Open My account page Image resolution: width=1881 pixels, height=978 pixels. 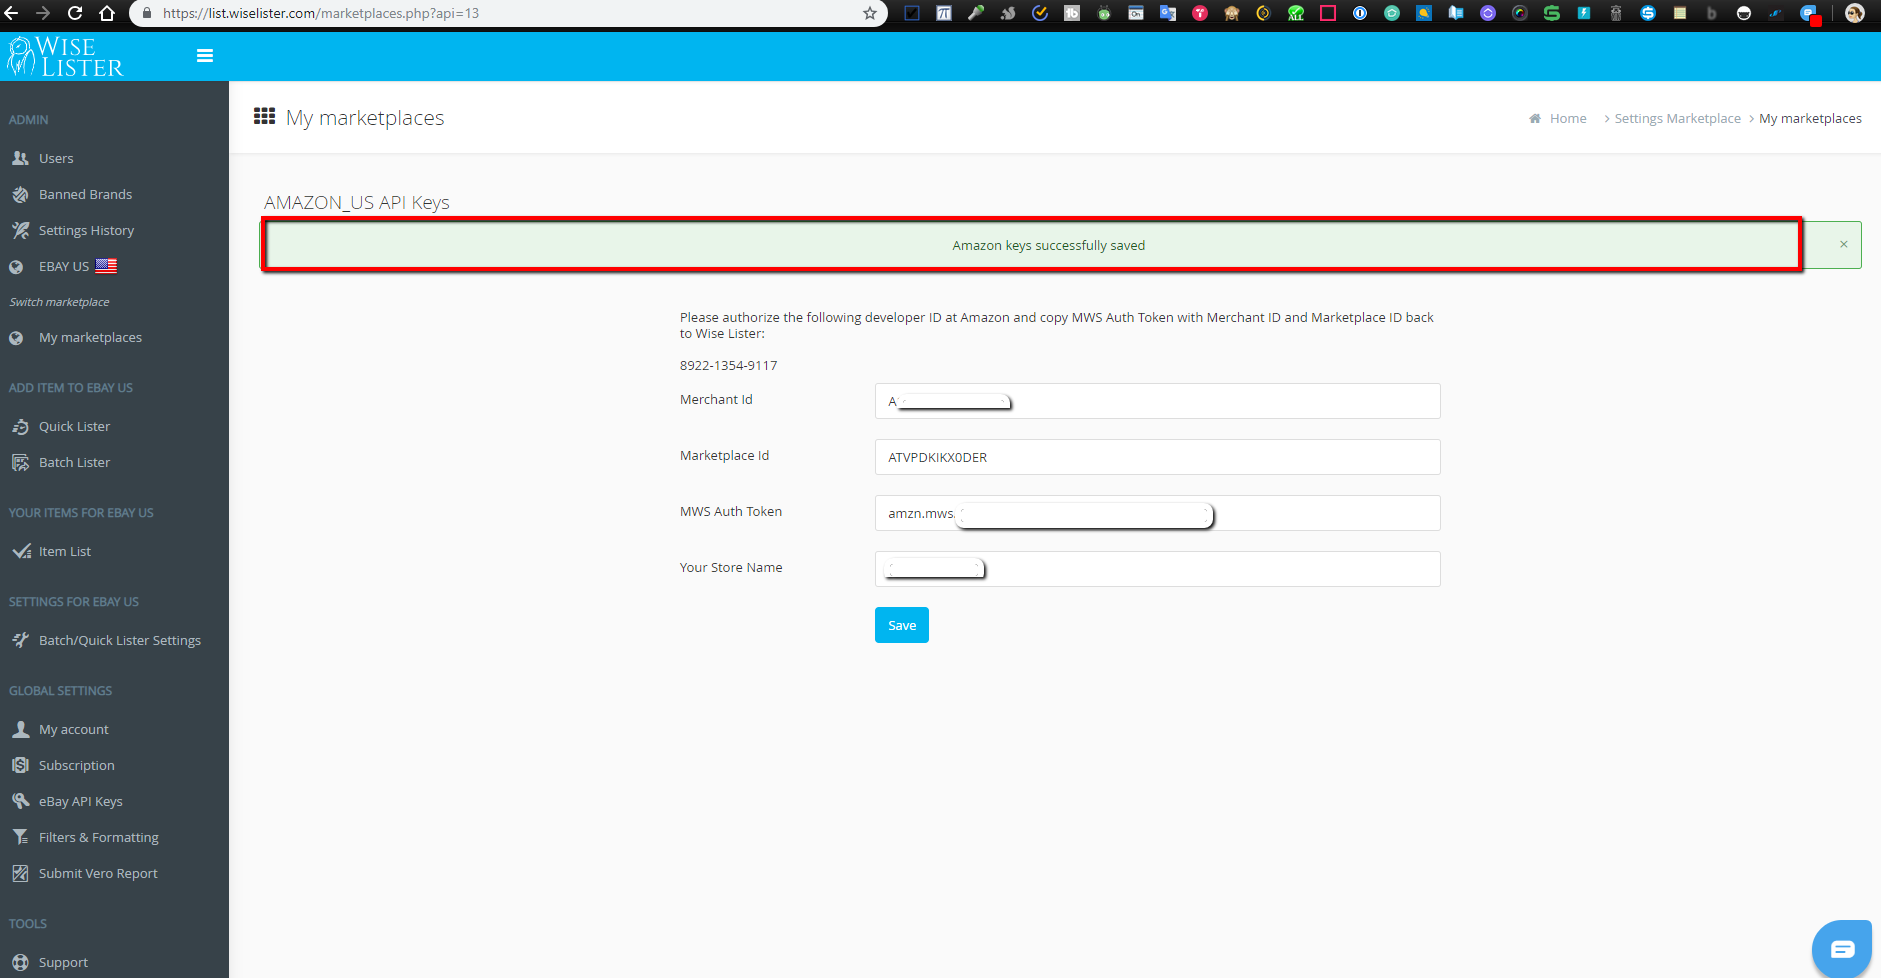click(x=74, y=729)
